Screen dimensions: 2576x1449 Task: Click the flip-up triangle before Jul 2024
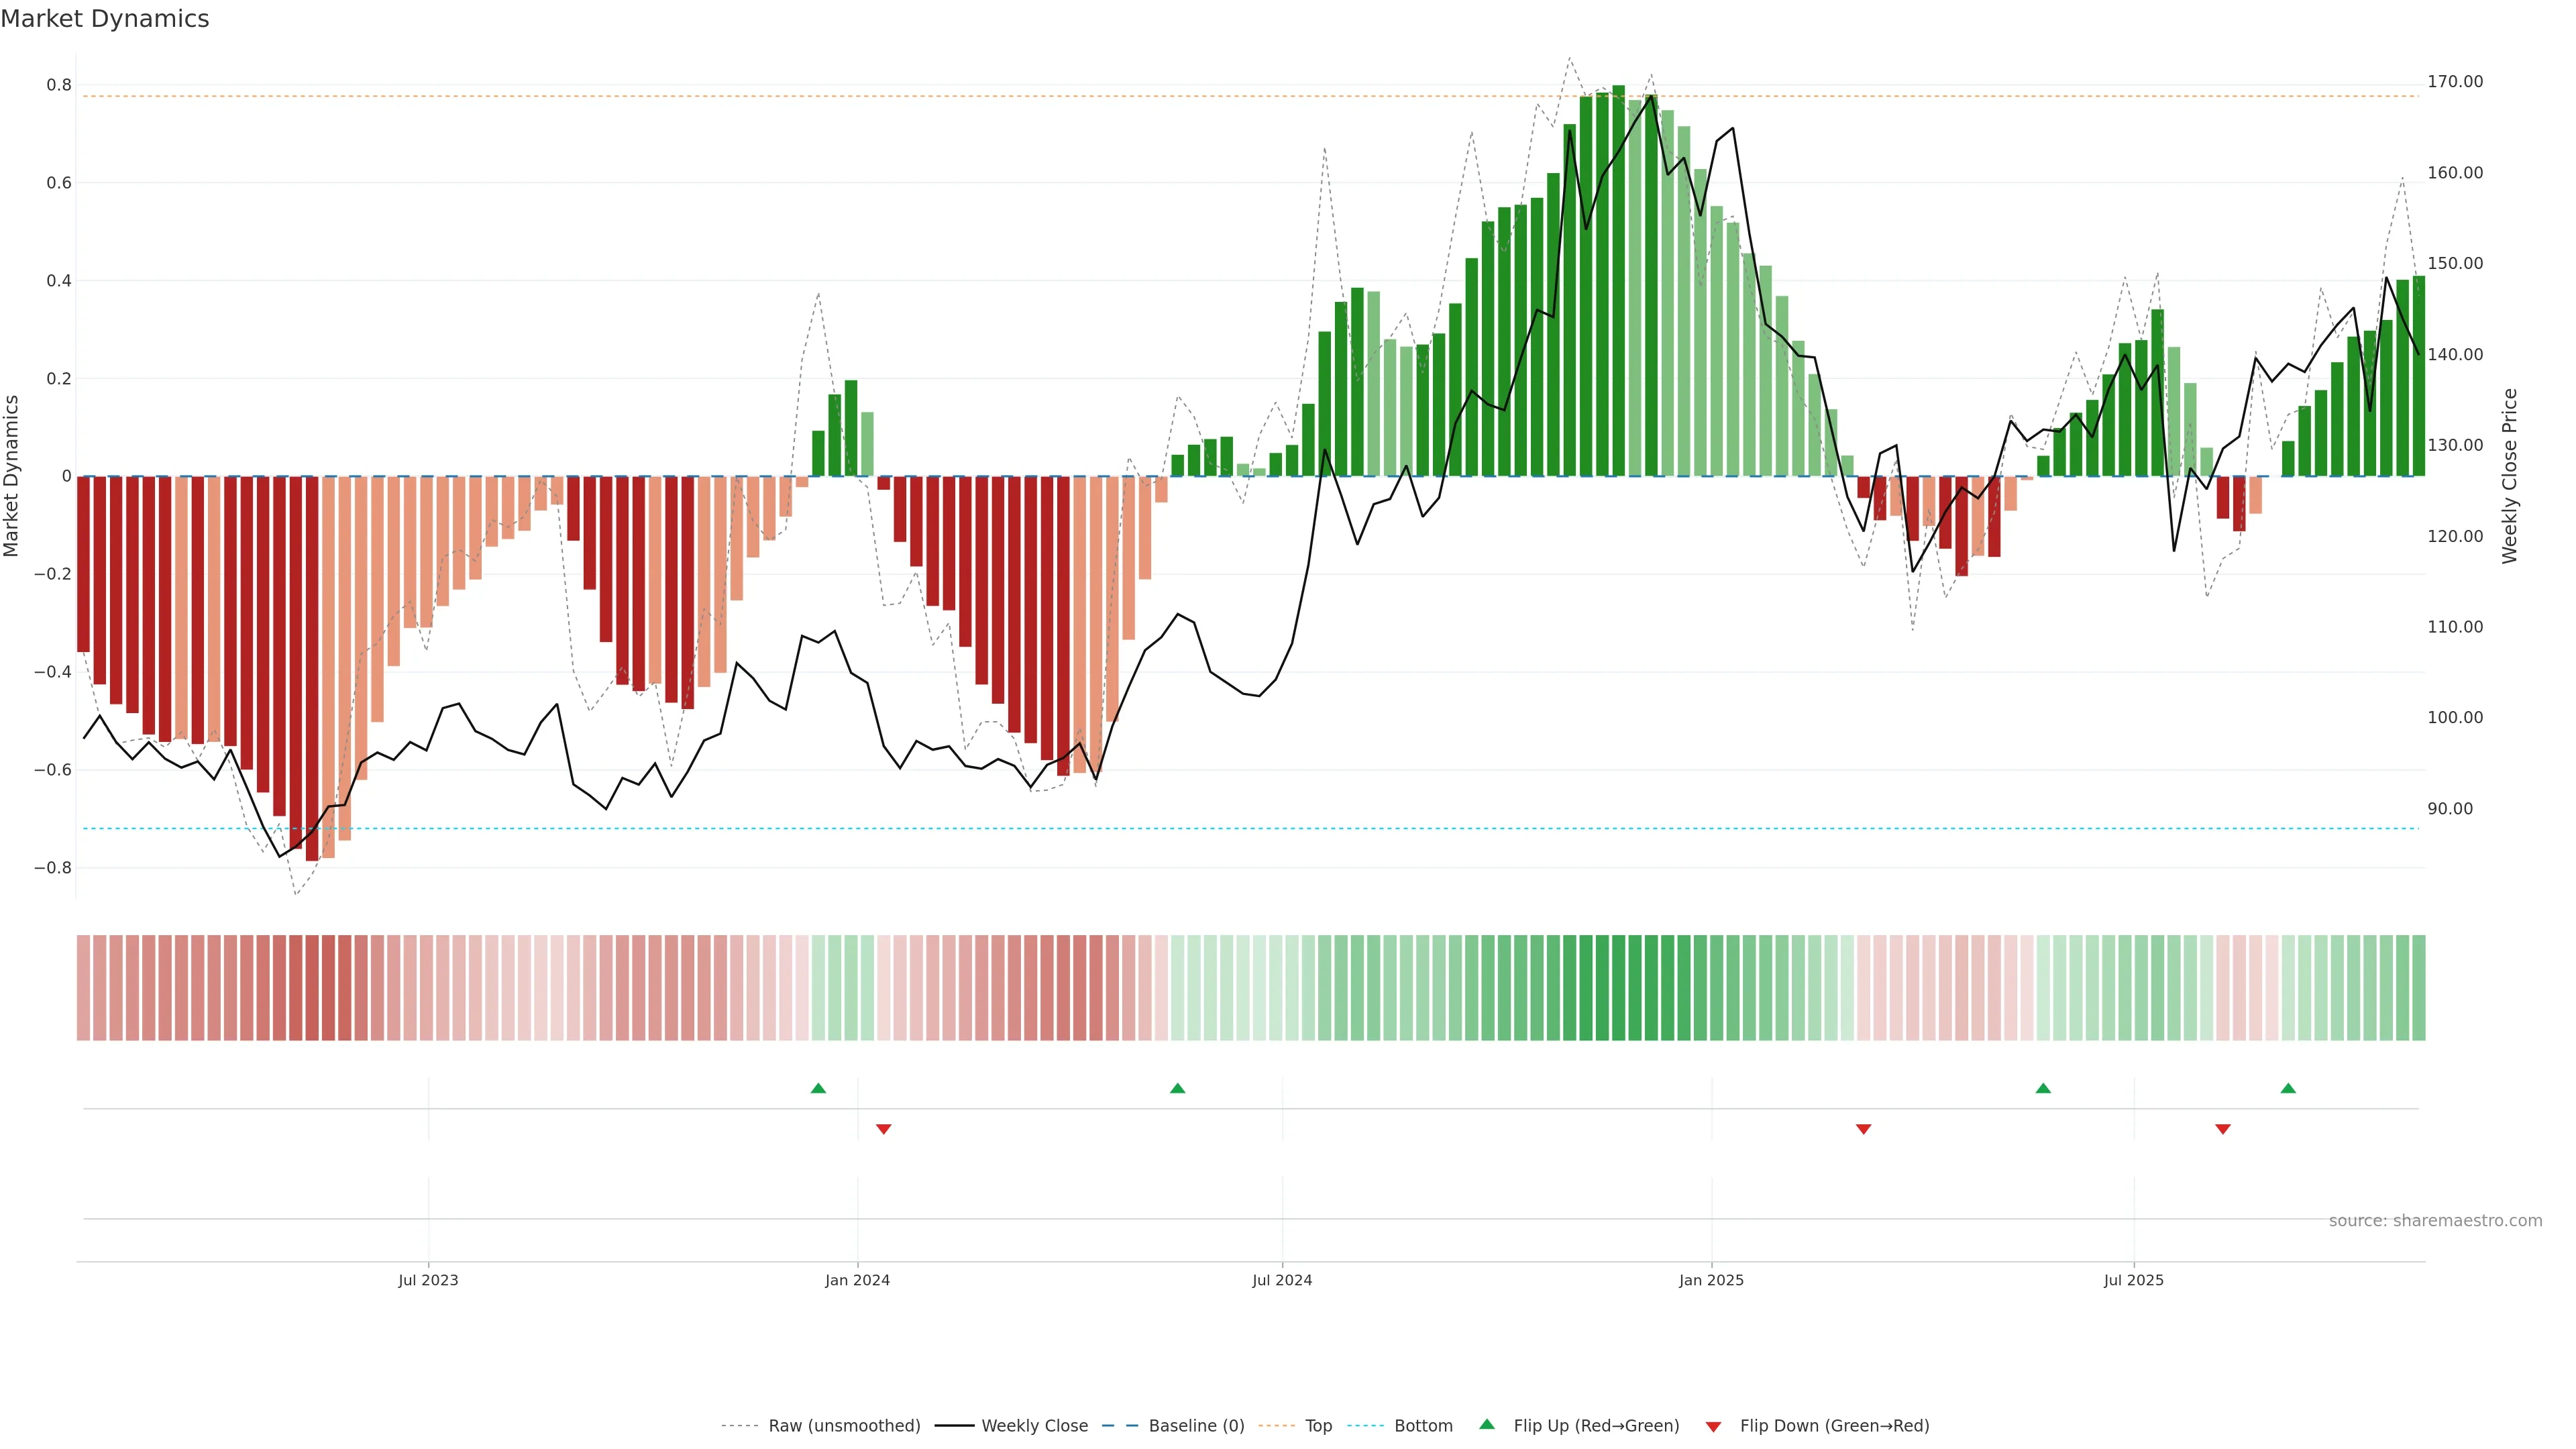[x=1177, y=1088]
